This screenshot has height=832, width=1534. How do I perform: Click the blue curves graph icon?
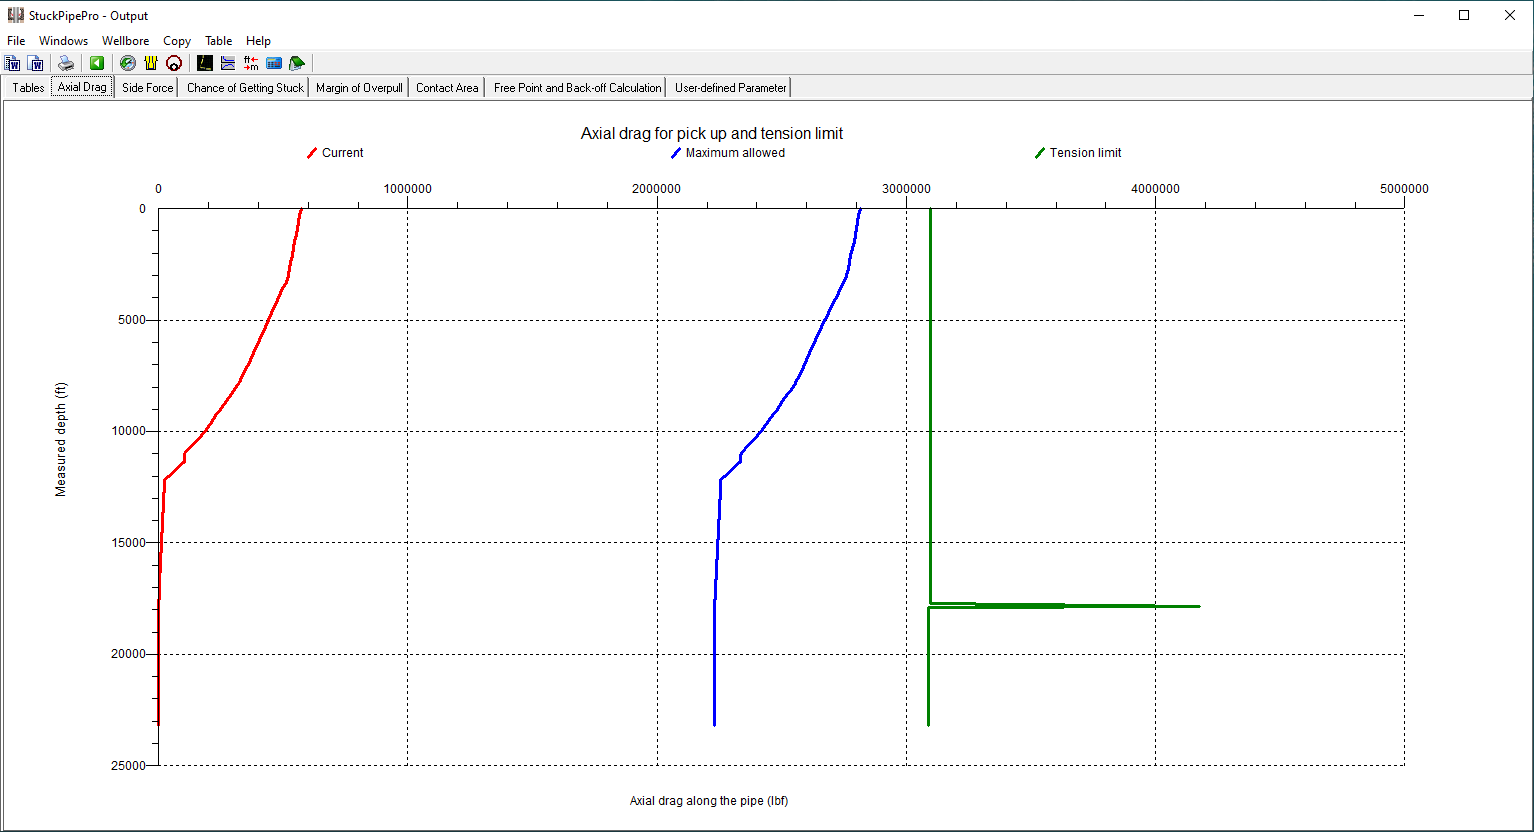228,63
